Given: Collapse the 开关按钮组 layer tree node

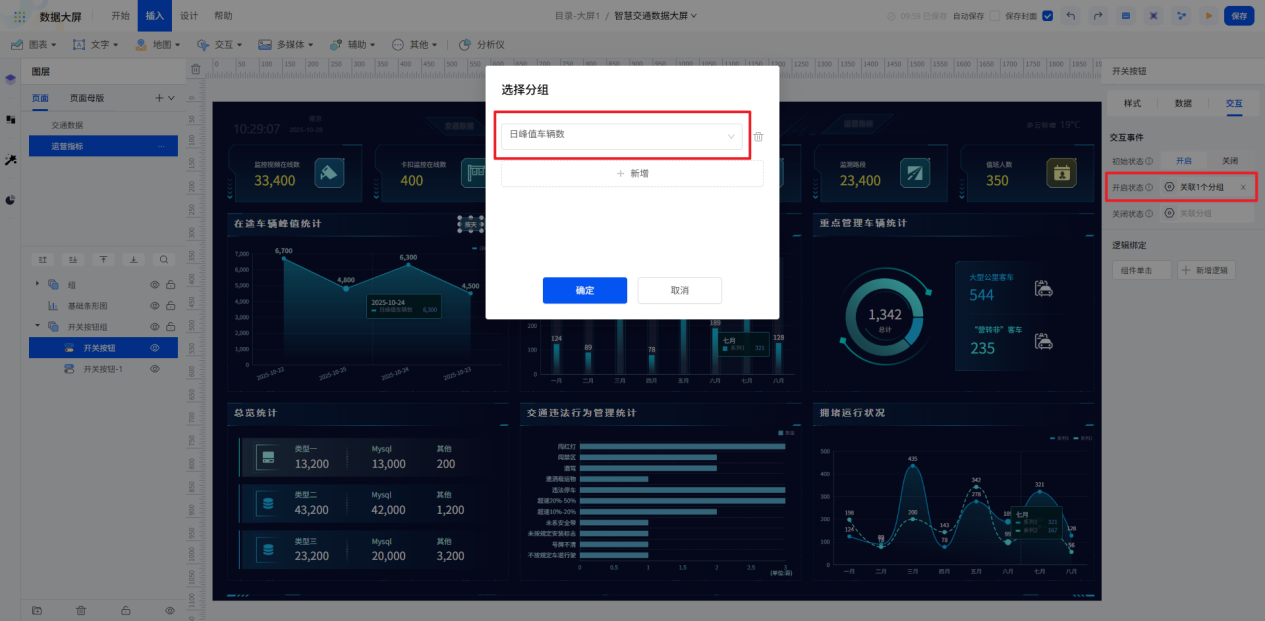Looking at the screenshot, I should (37, 327).
